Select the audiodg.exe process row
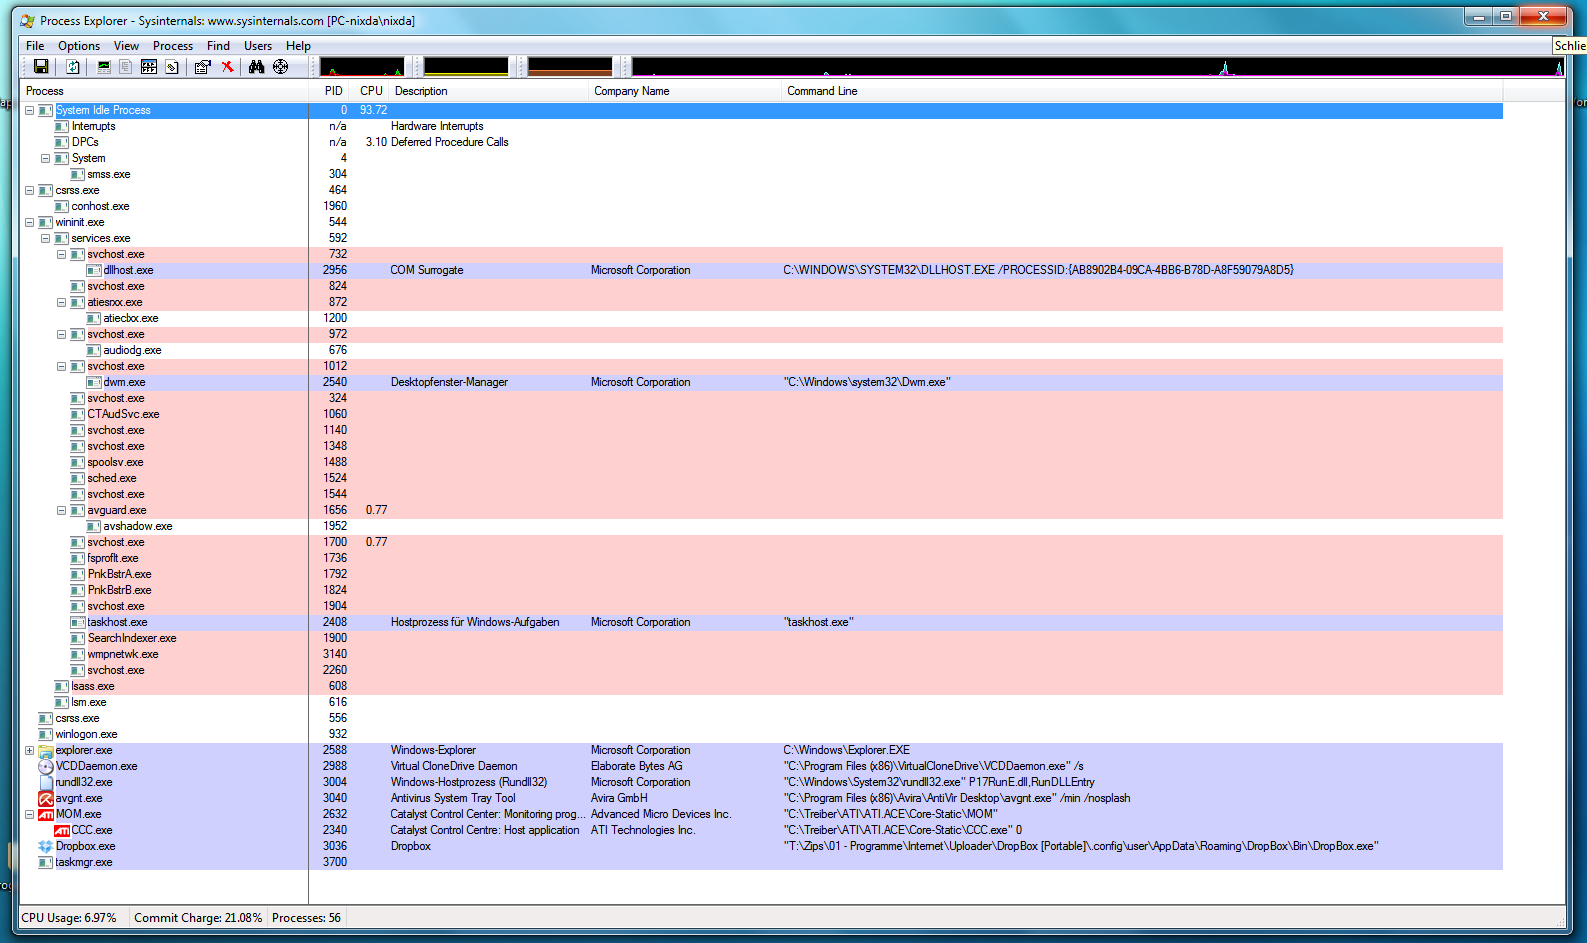1587x943 pixels. click(x=762, y=350)
